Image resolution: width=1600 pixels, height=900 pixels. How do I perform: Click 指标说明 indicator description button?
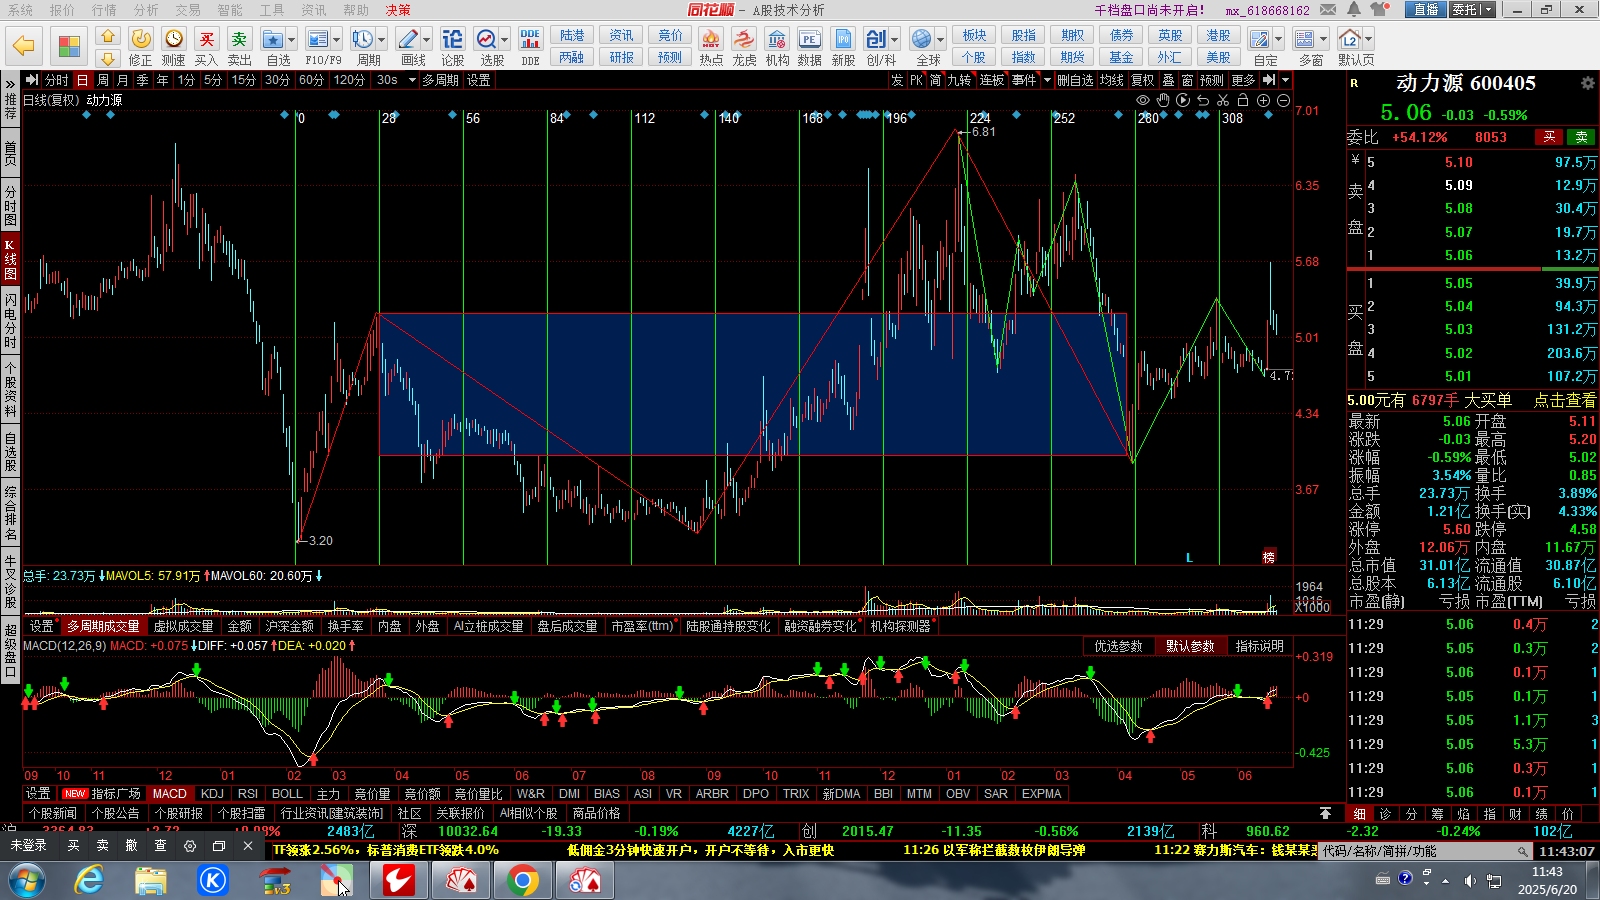click(x=1259, y=646)
